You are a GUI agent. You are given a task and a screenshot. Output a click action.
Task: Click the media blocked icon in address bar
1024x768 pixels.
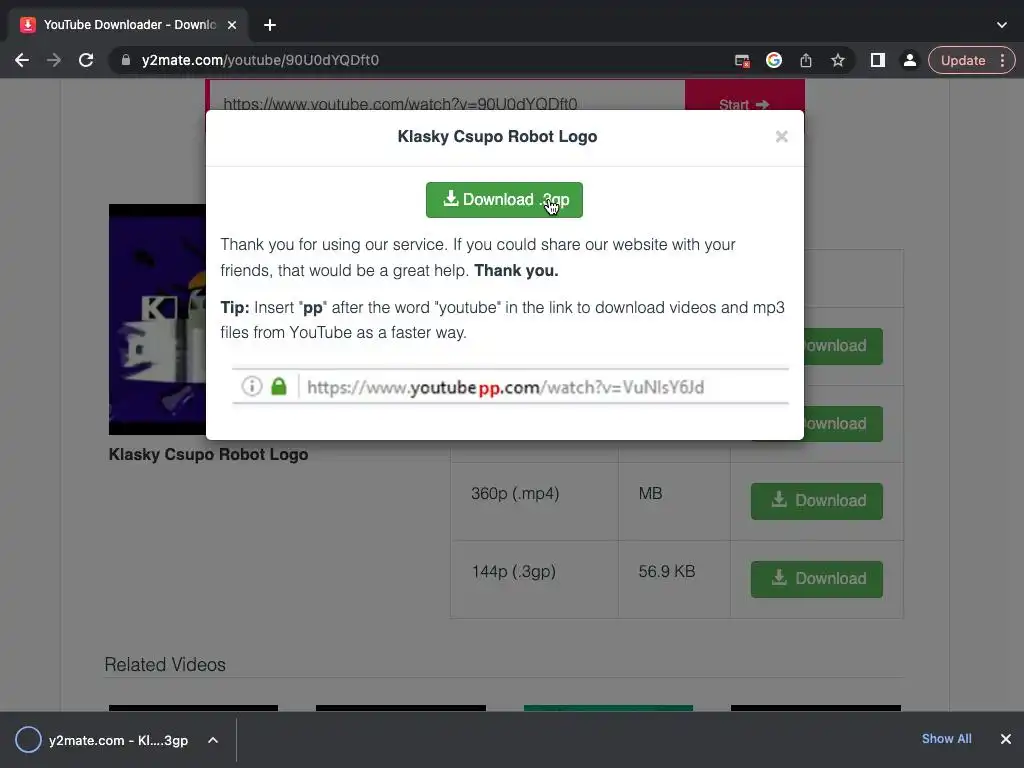[x=742, y=61]
